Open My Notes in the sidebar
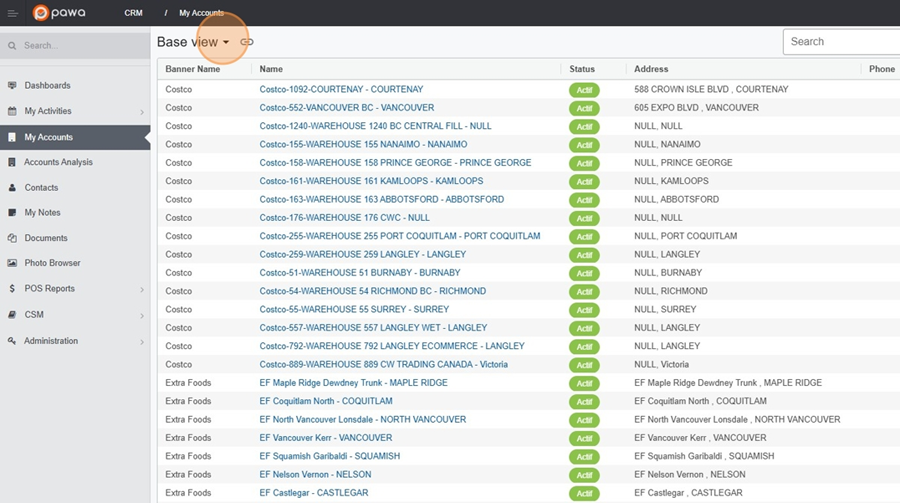This screenshot has width=900, height=503. (x=75, y=212)
